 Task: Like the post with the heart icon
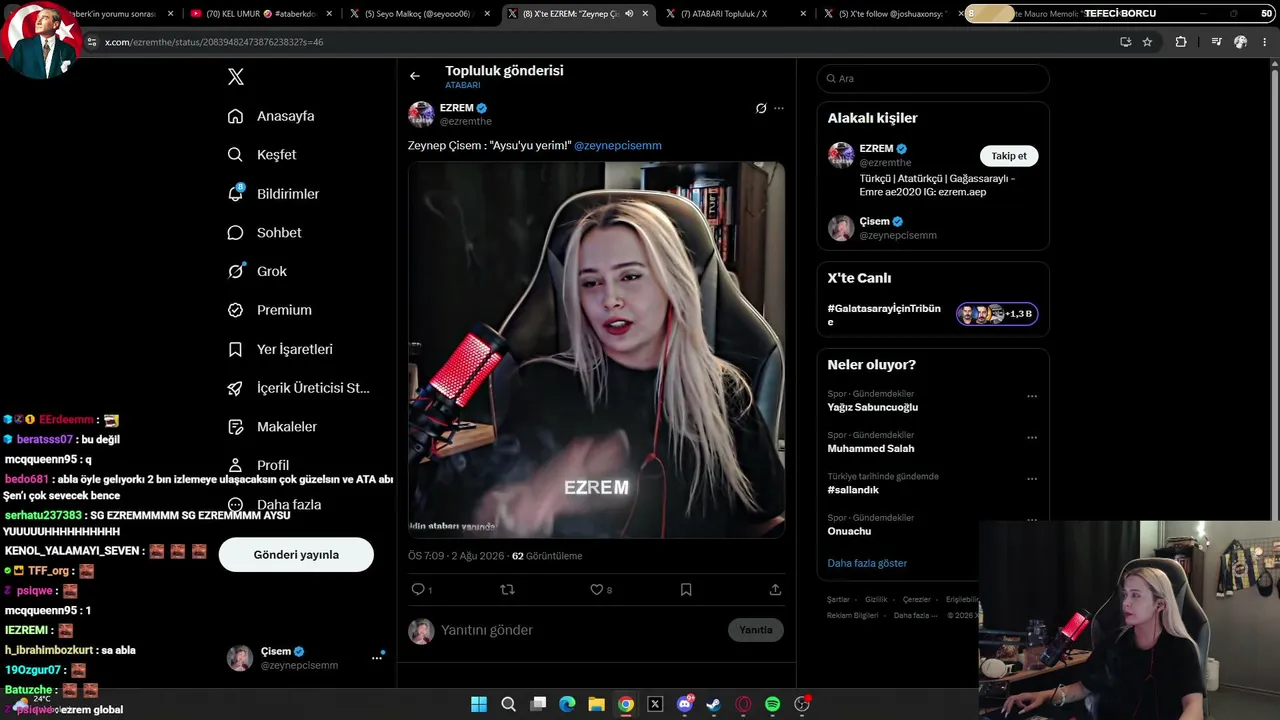[597, 590]
